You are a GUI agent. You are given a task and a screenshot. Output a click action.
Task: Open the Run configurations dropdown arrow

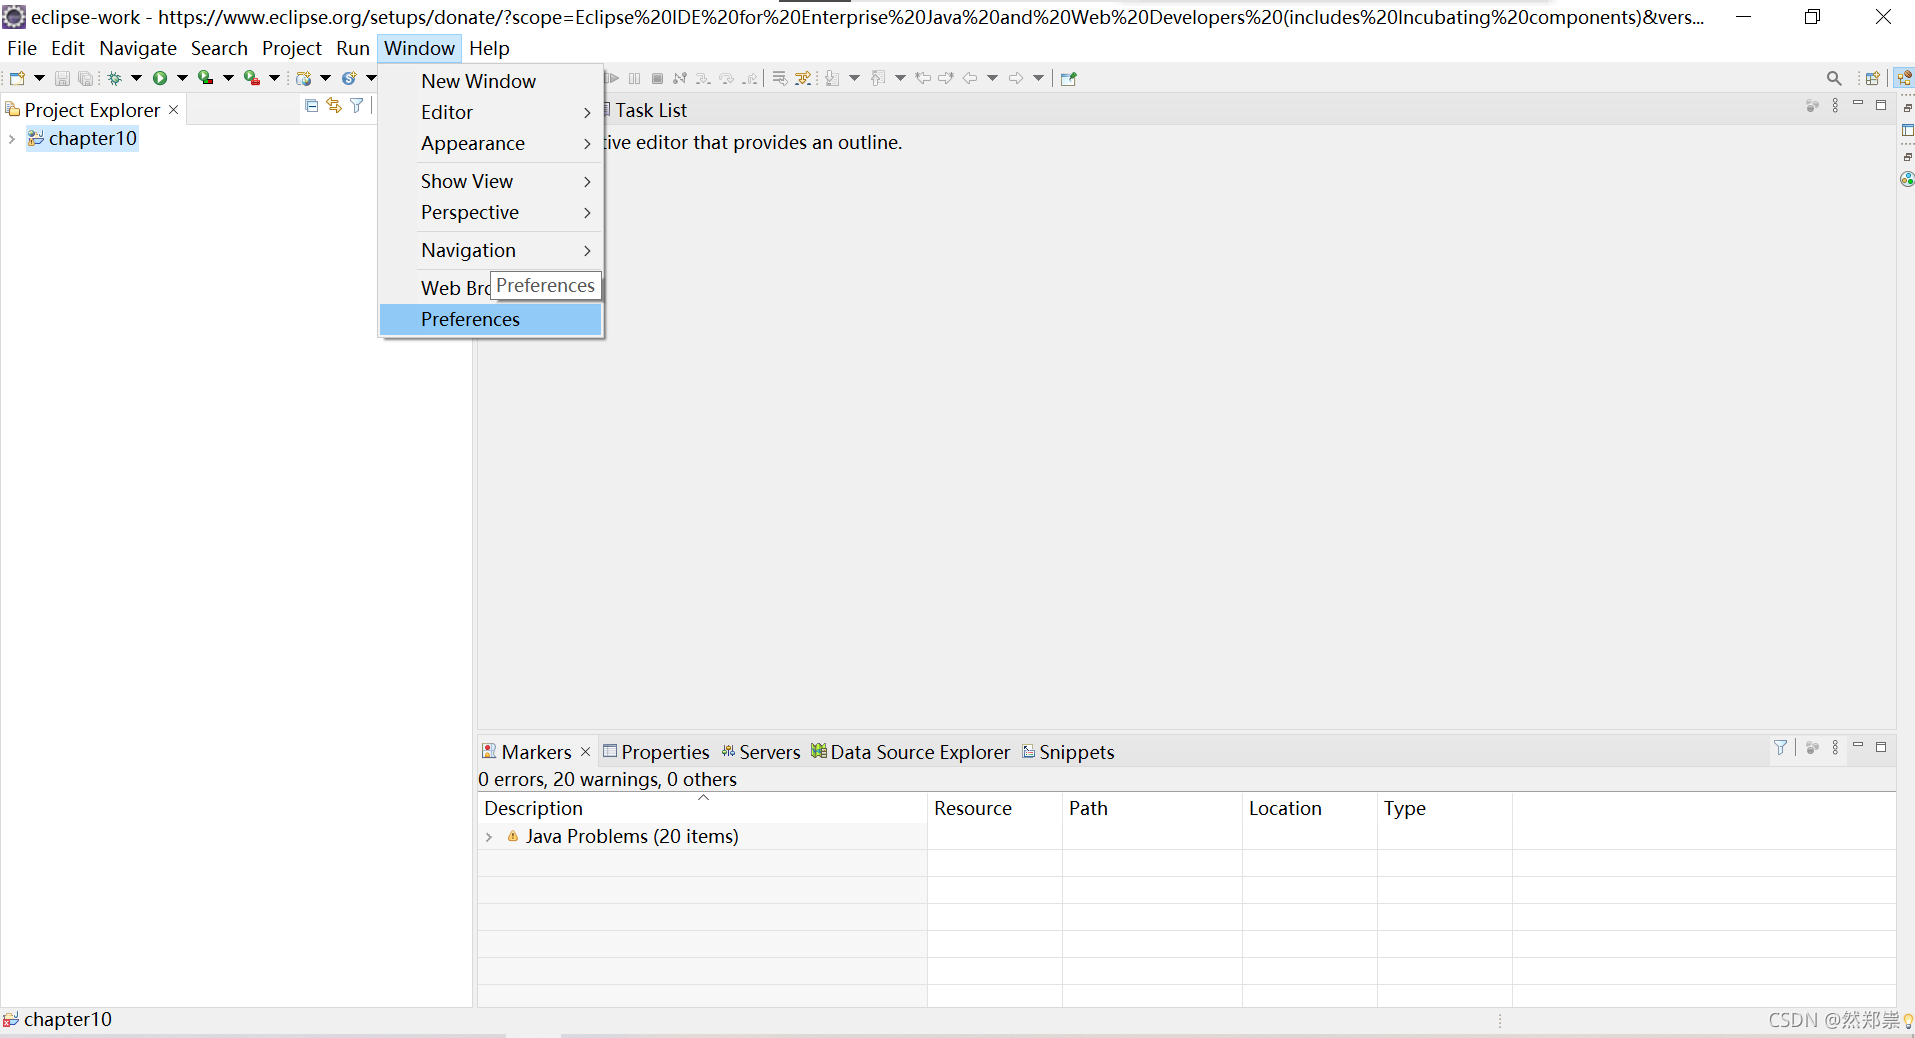(182, 78)
